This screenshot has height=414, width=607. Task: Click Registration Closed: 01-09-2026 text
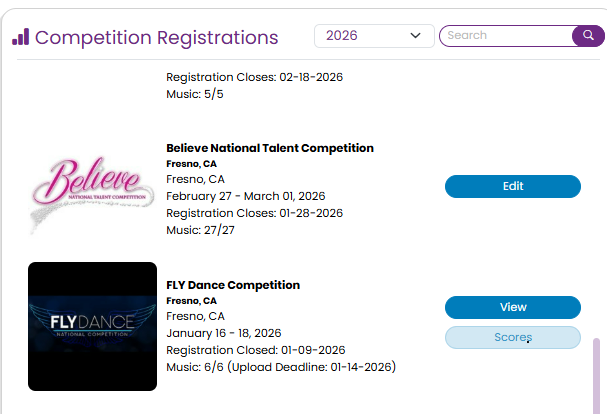(254, 350)
